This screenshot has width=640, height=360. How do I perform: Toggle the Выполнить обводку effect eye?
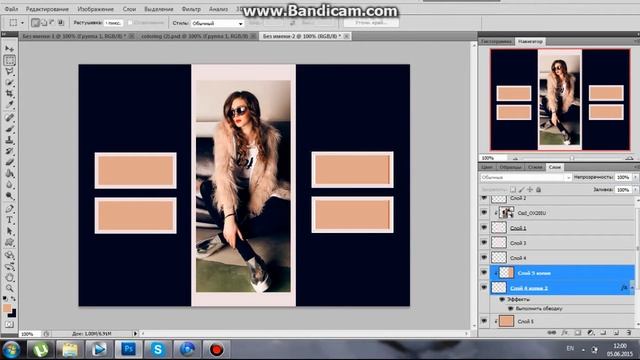510,309
